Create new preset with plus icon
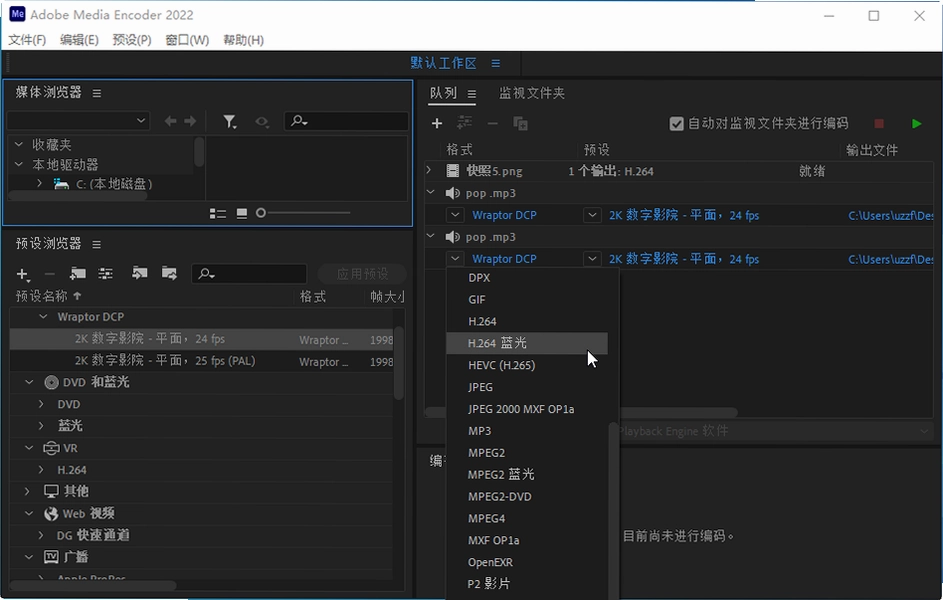The width and height of the screenshot is (943, 600). tap(23, 274)
